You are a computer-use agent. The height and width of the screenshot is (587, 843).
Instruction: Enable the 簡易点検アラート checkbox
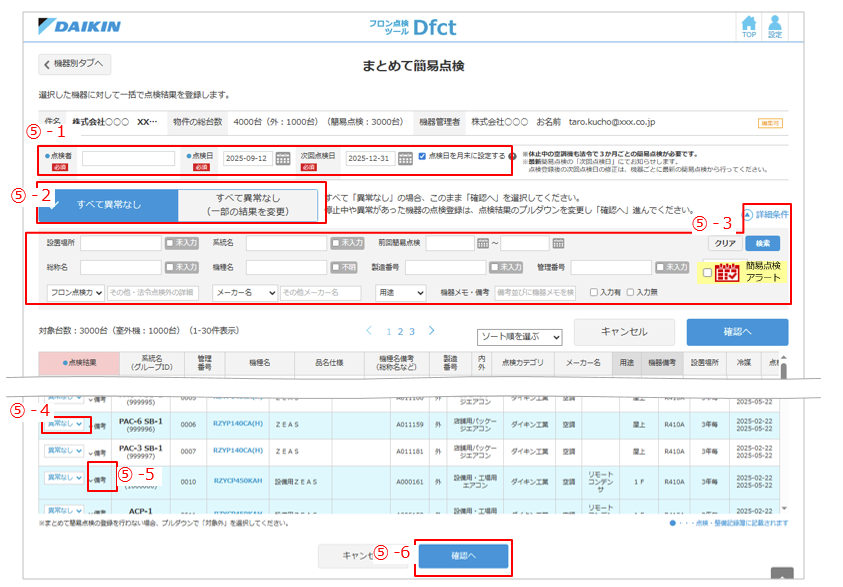tap(708, 272)
